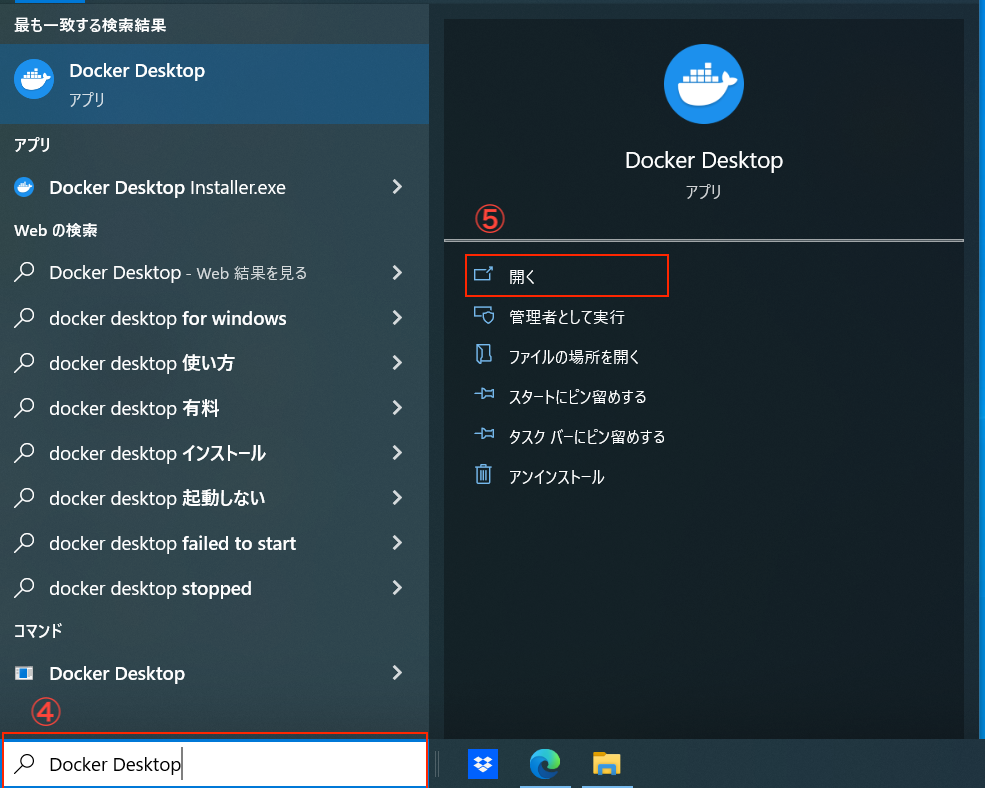985x788 pixels.
Task: Click the Docker Desktop title in details pane
Action: tap(704, 160)
